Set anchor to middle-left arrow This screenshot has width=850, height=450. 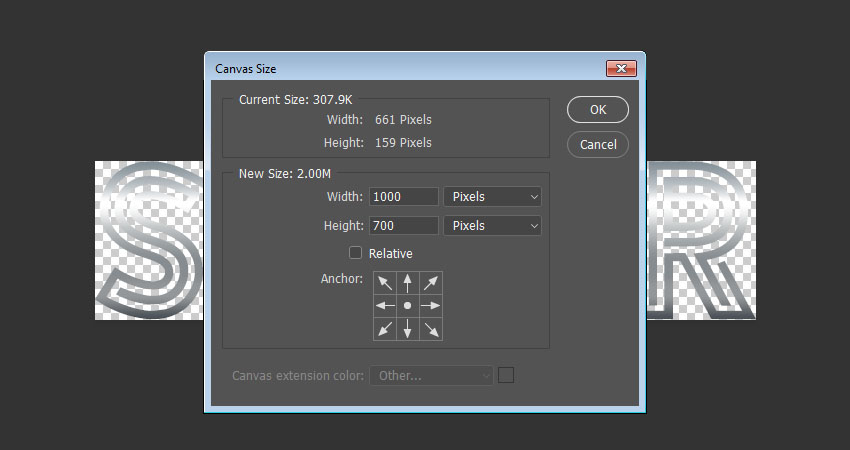385,305
